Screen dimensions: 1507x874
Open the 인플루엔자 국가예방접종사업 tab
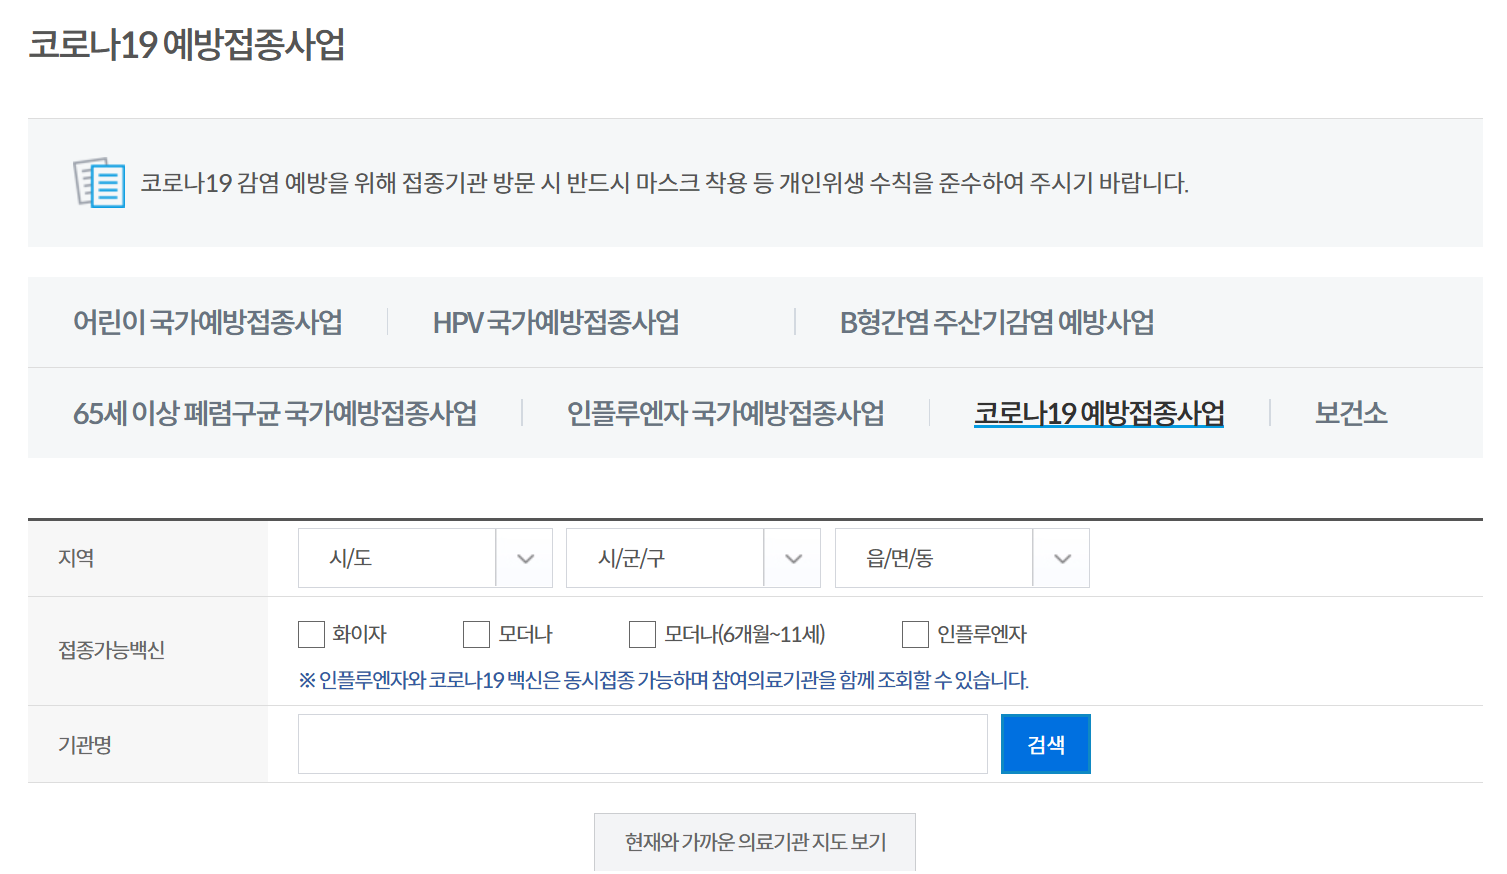pyautogui.click(x=725, y=412)
